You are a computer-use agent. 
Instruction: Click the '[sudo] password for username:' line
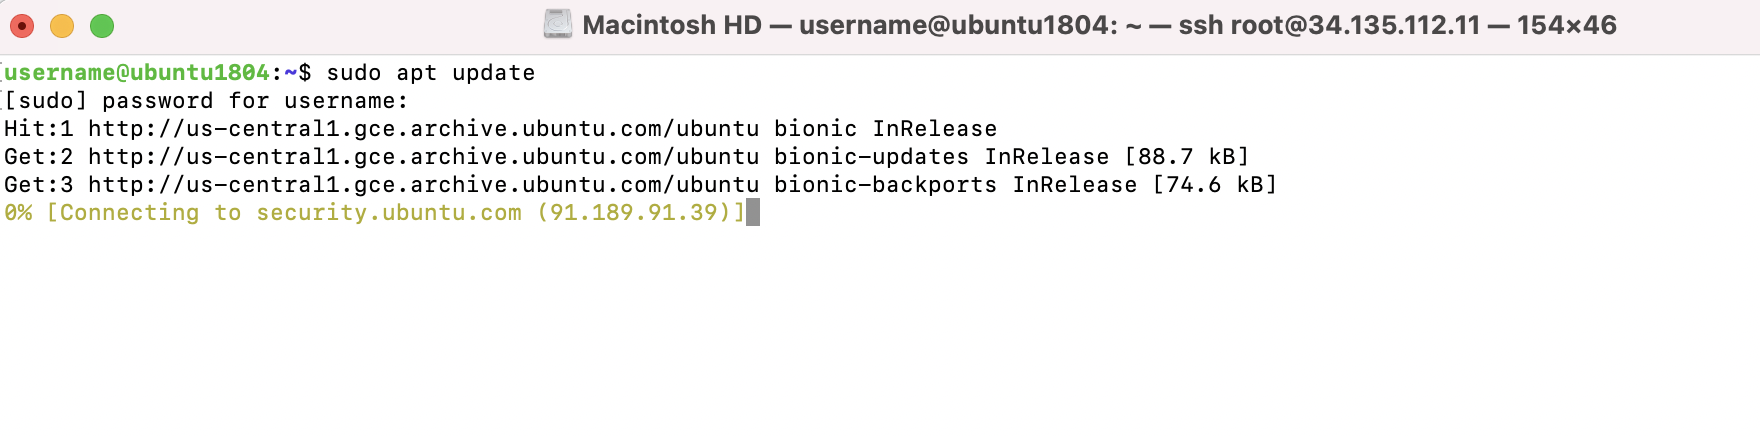coord(207,101)
